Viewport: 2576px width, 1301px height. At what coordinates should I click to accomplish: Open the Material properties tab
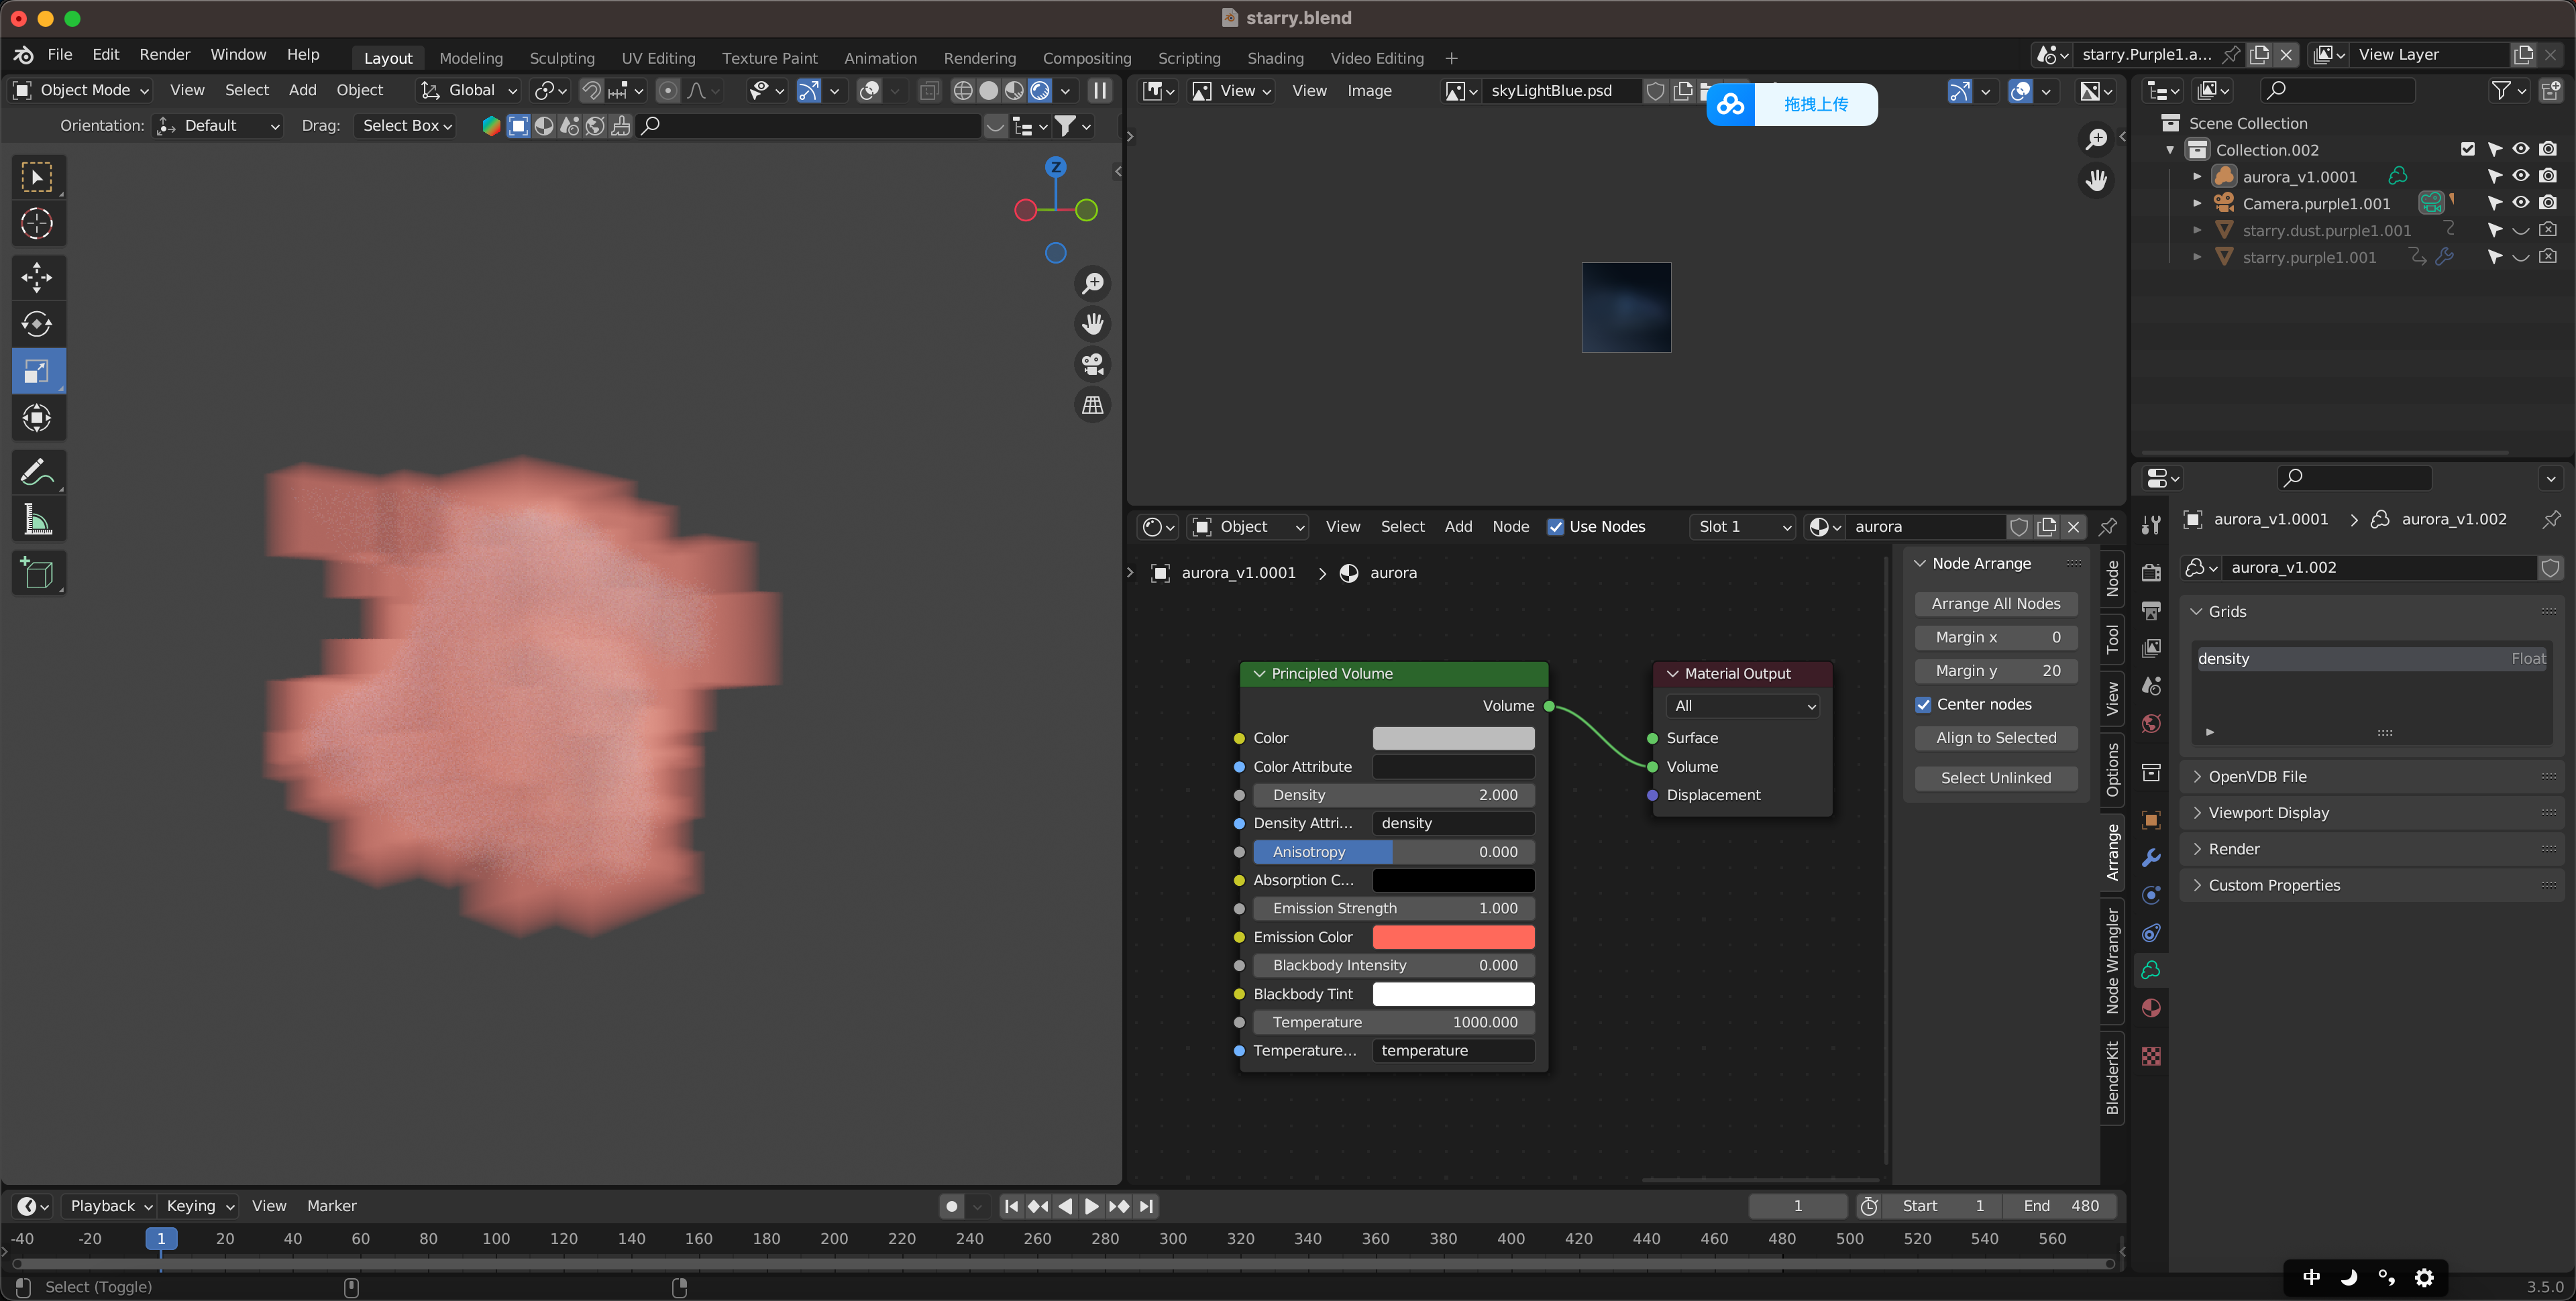2151,1008
